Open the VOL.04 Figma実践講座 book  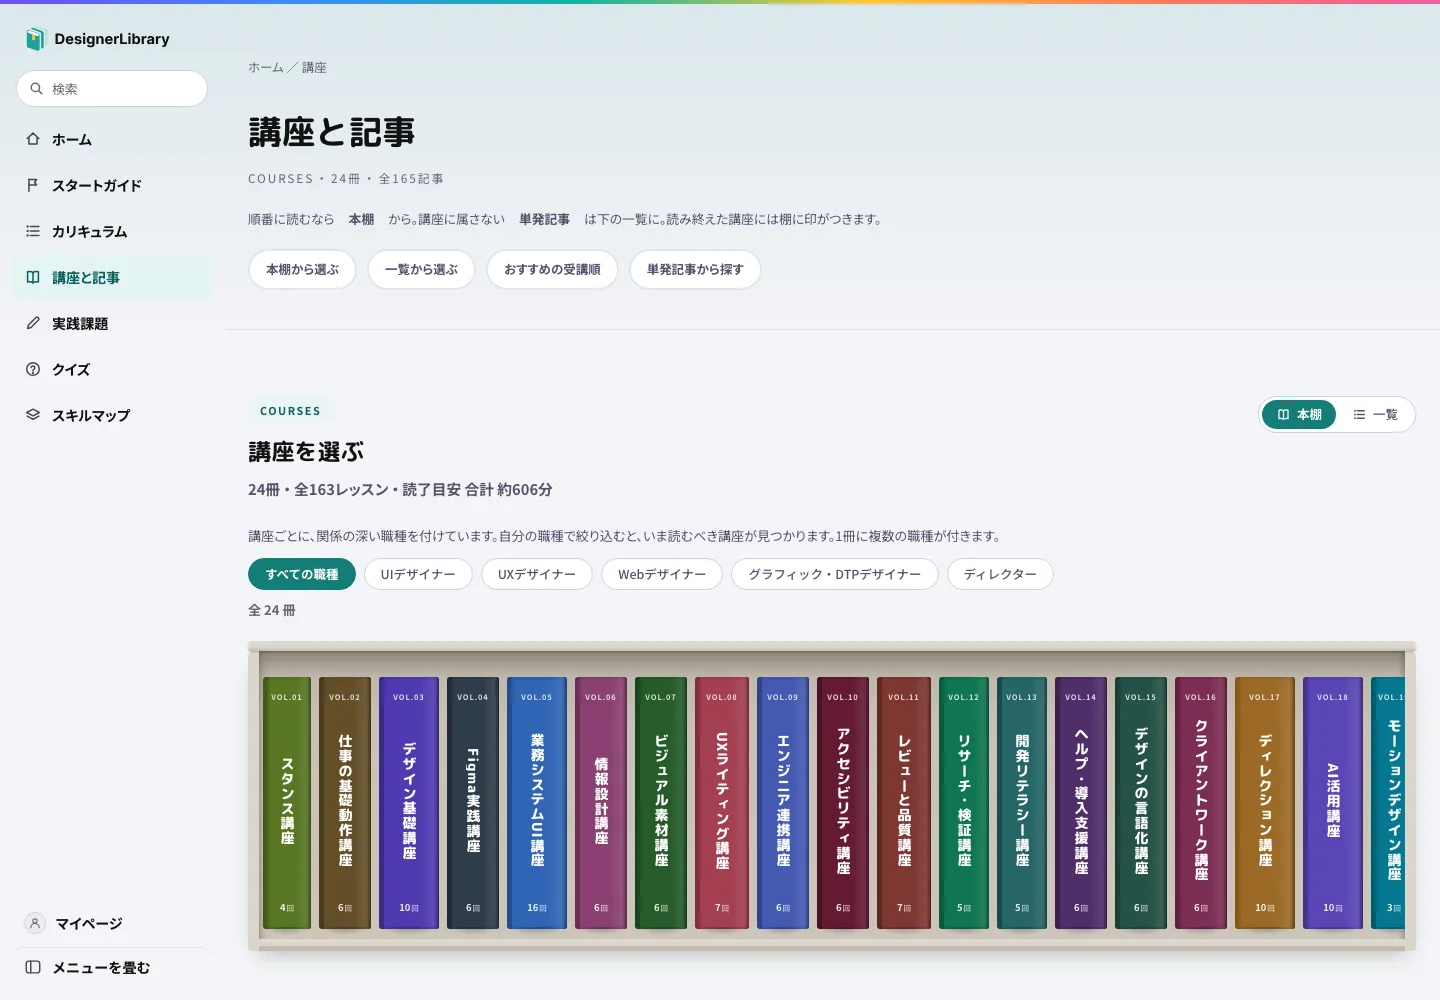[473, 803]
